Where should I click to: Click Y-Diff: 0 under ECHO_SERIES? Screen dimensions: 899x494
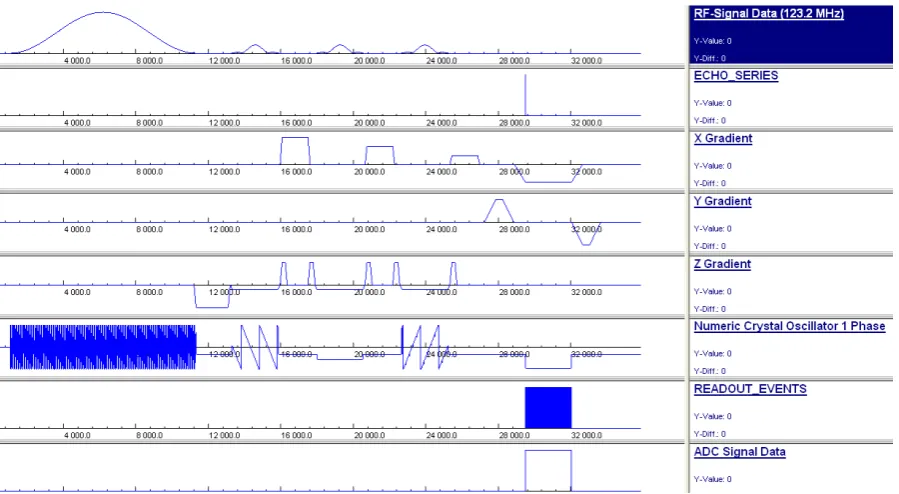pyautogui.click(x=710, y=120)
